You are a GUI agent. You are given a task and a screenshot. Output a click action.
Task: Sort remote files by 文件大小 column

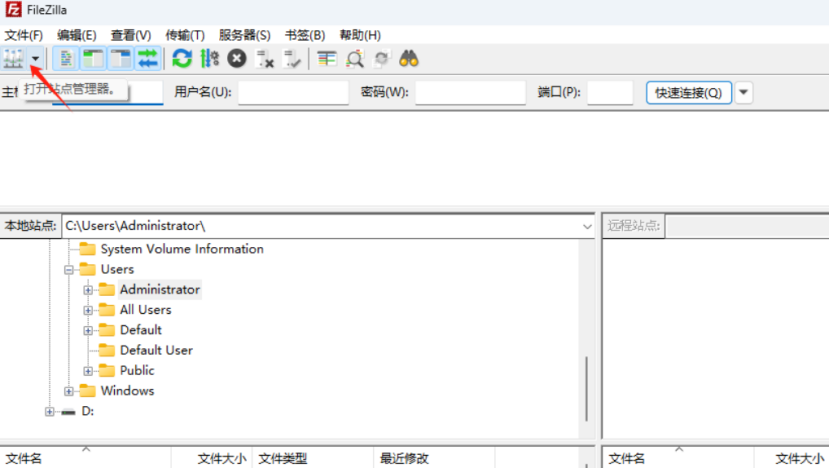click(791, 458)
